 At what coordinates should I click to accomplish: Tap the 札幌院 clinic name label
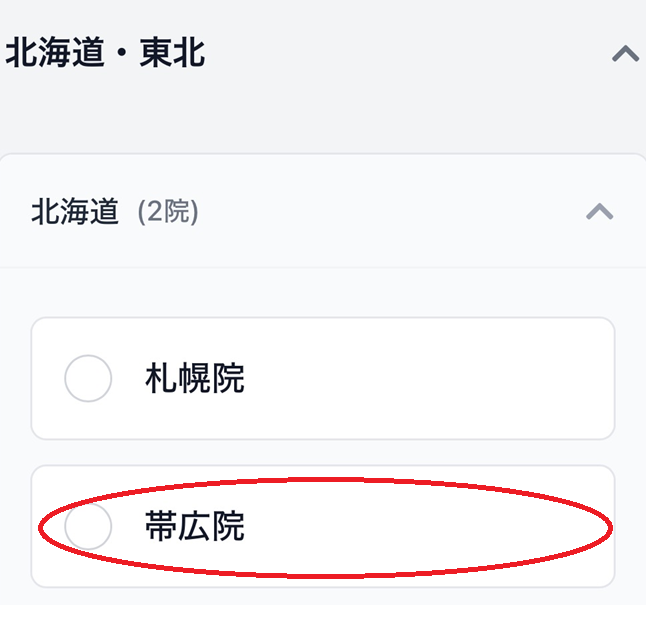pyautogui.click(x=194, y=379)
